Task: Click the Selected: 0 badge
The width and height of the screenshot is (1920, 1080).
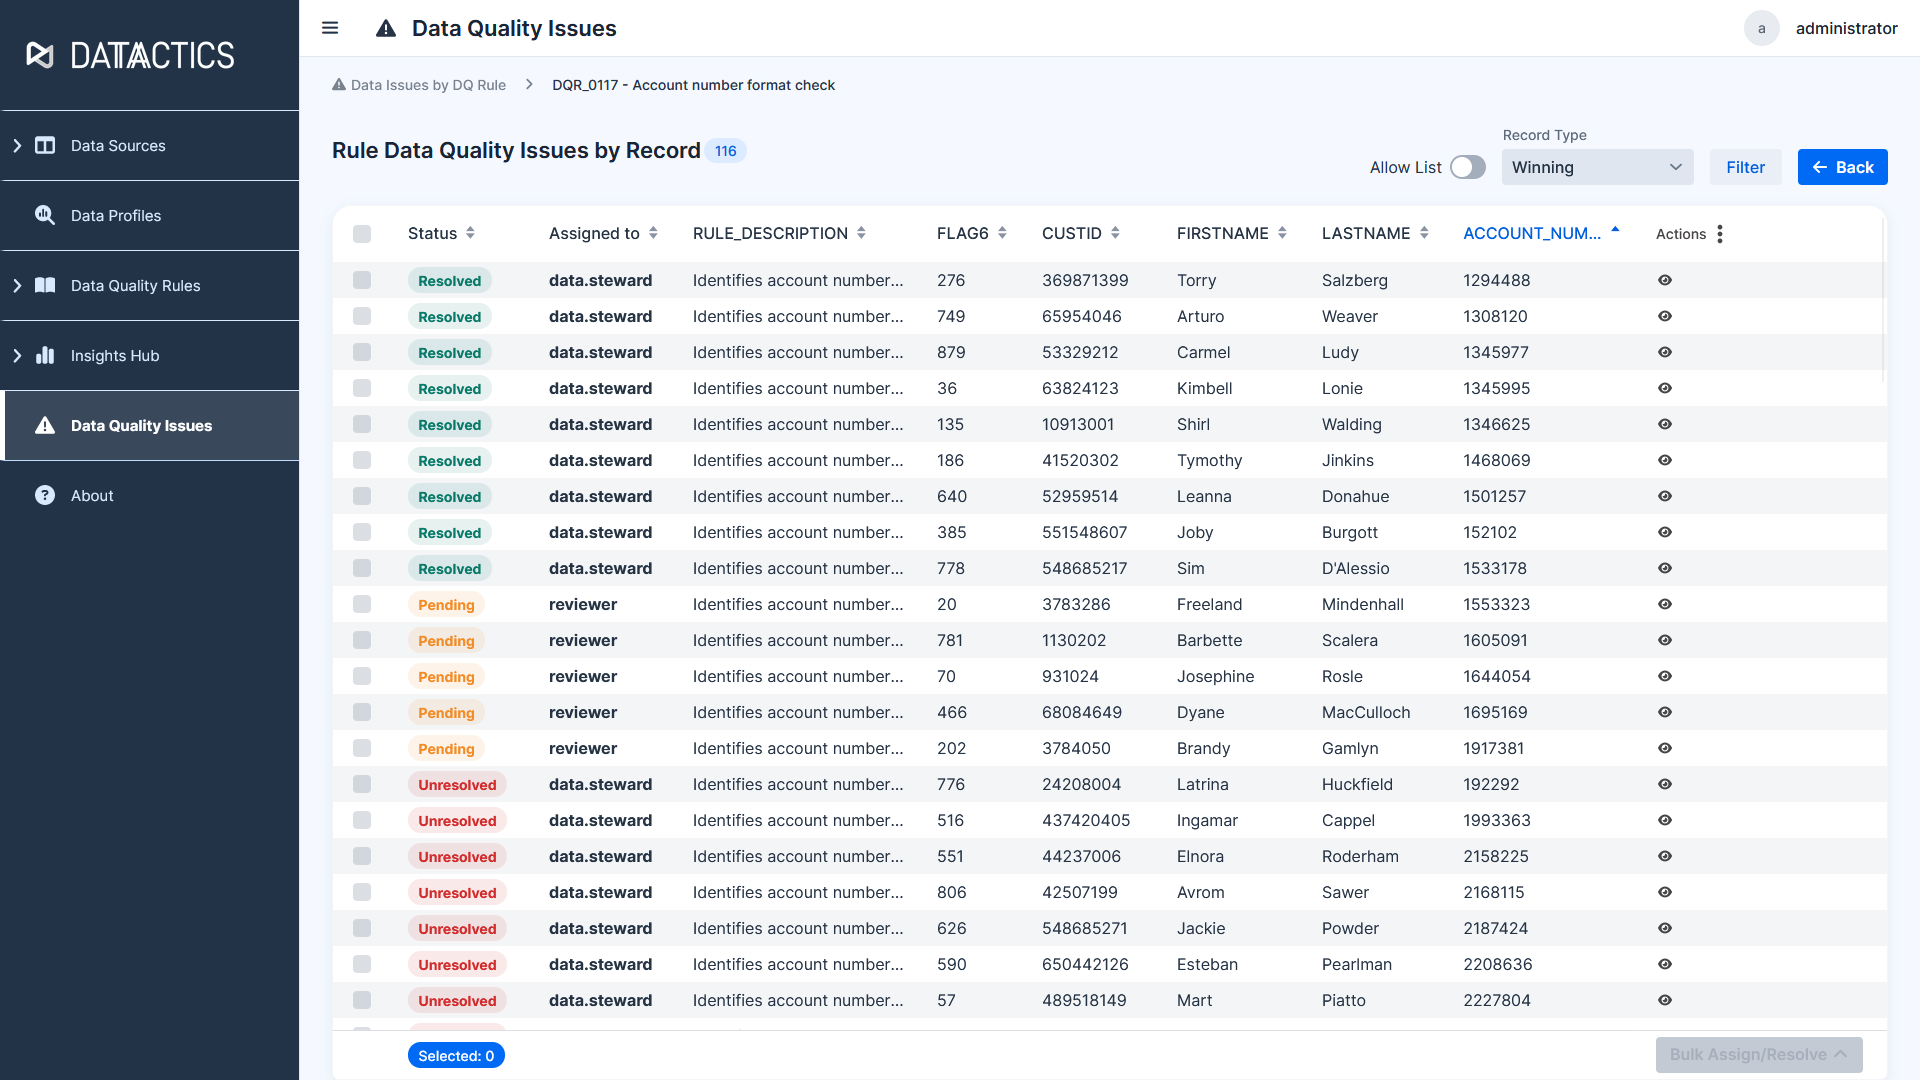Action: point(456,1055)
